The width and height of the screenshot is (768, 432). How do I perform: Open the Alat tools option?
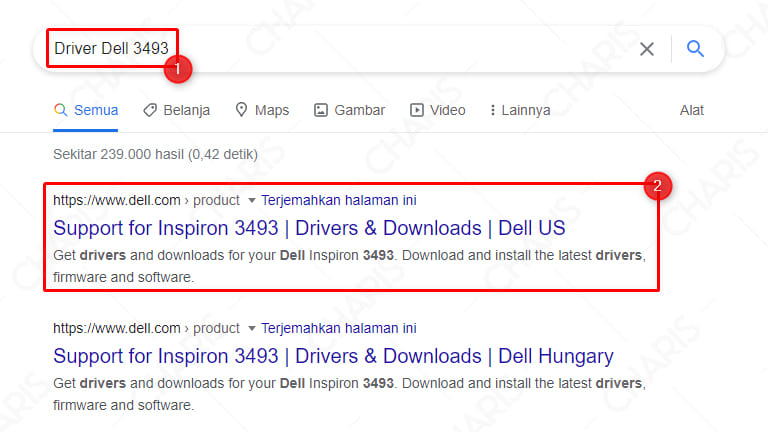pyautogui.click(x=692, y=110)
